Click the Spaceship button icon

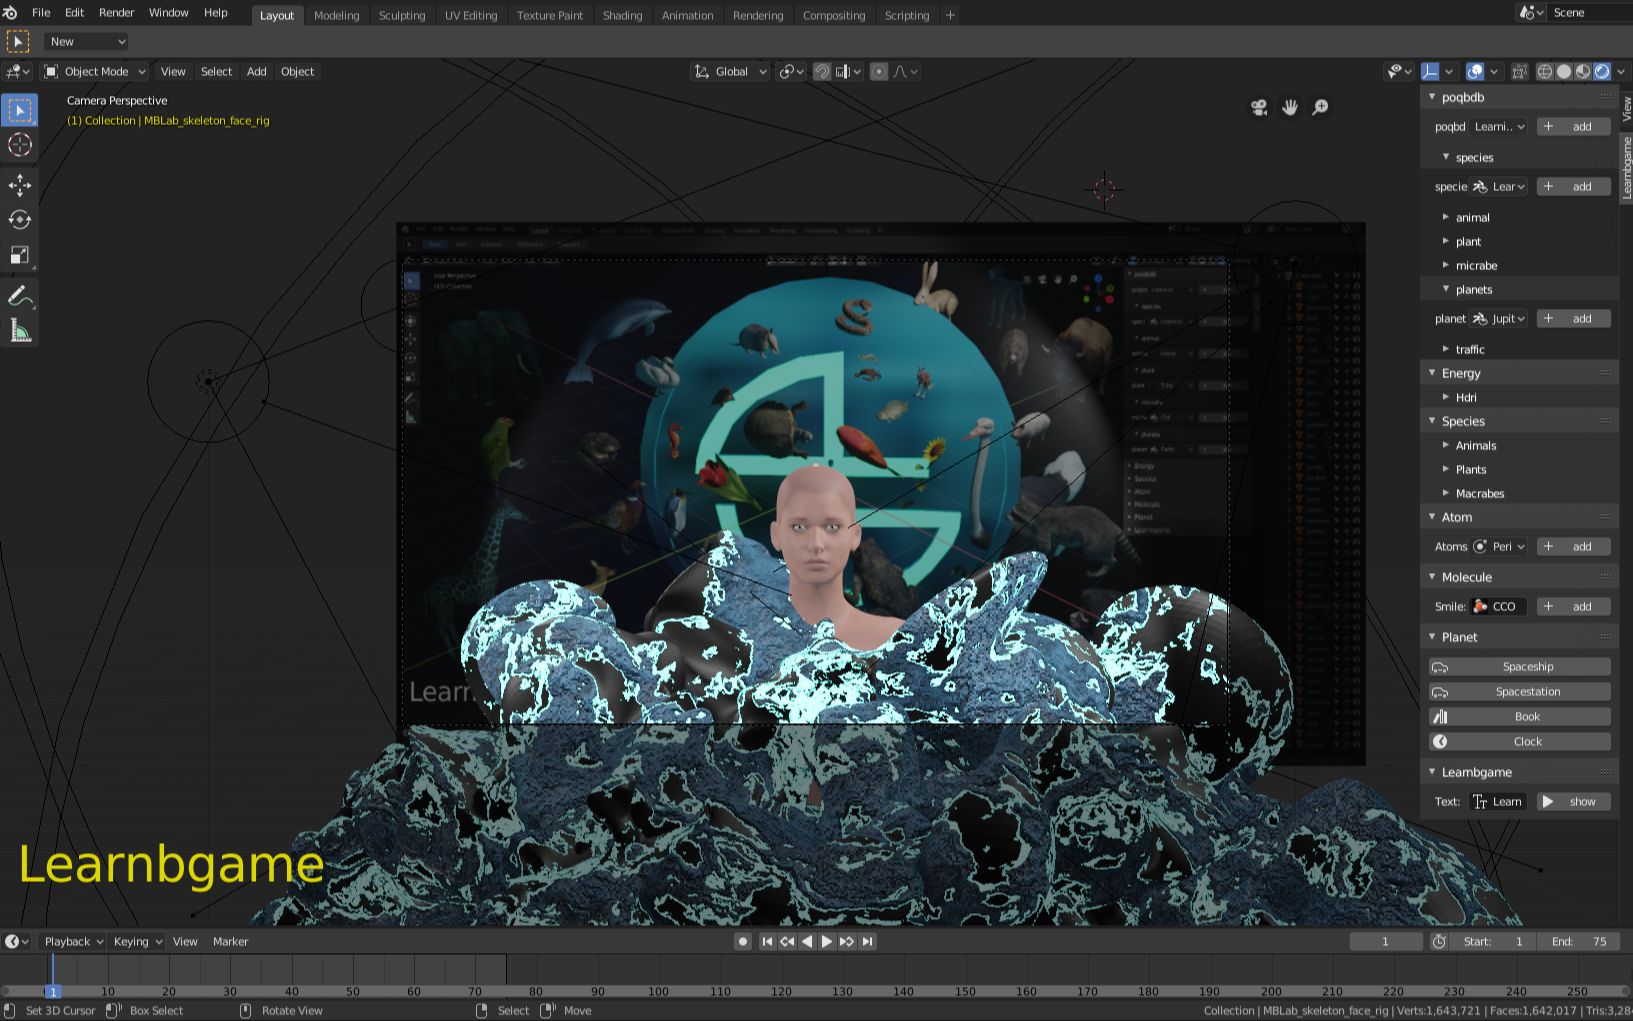pos(1440,667)
